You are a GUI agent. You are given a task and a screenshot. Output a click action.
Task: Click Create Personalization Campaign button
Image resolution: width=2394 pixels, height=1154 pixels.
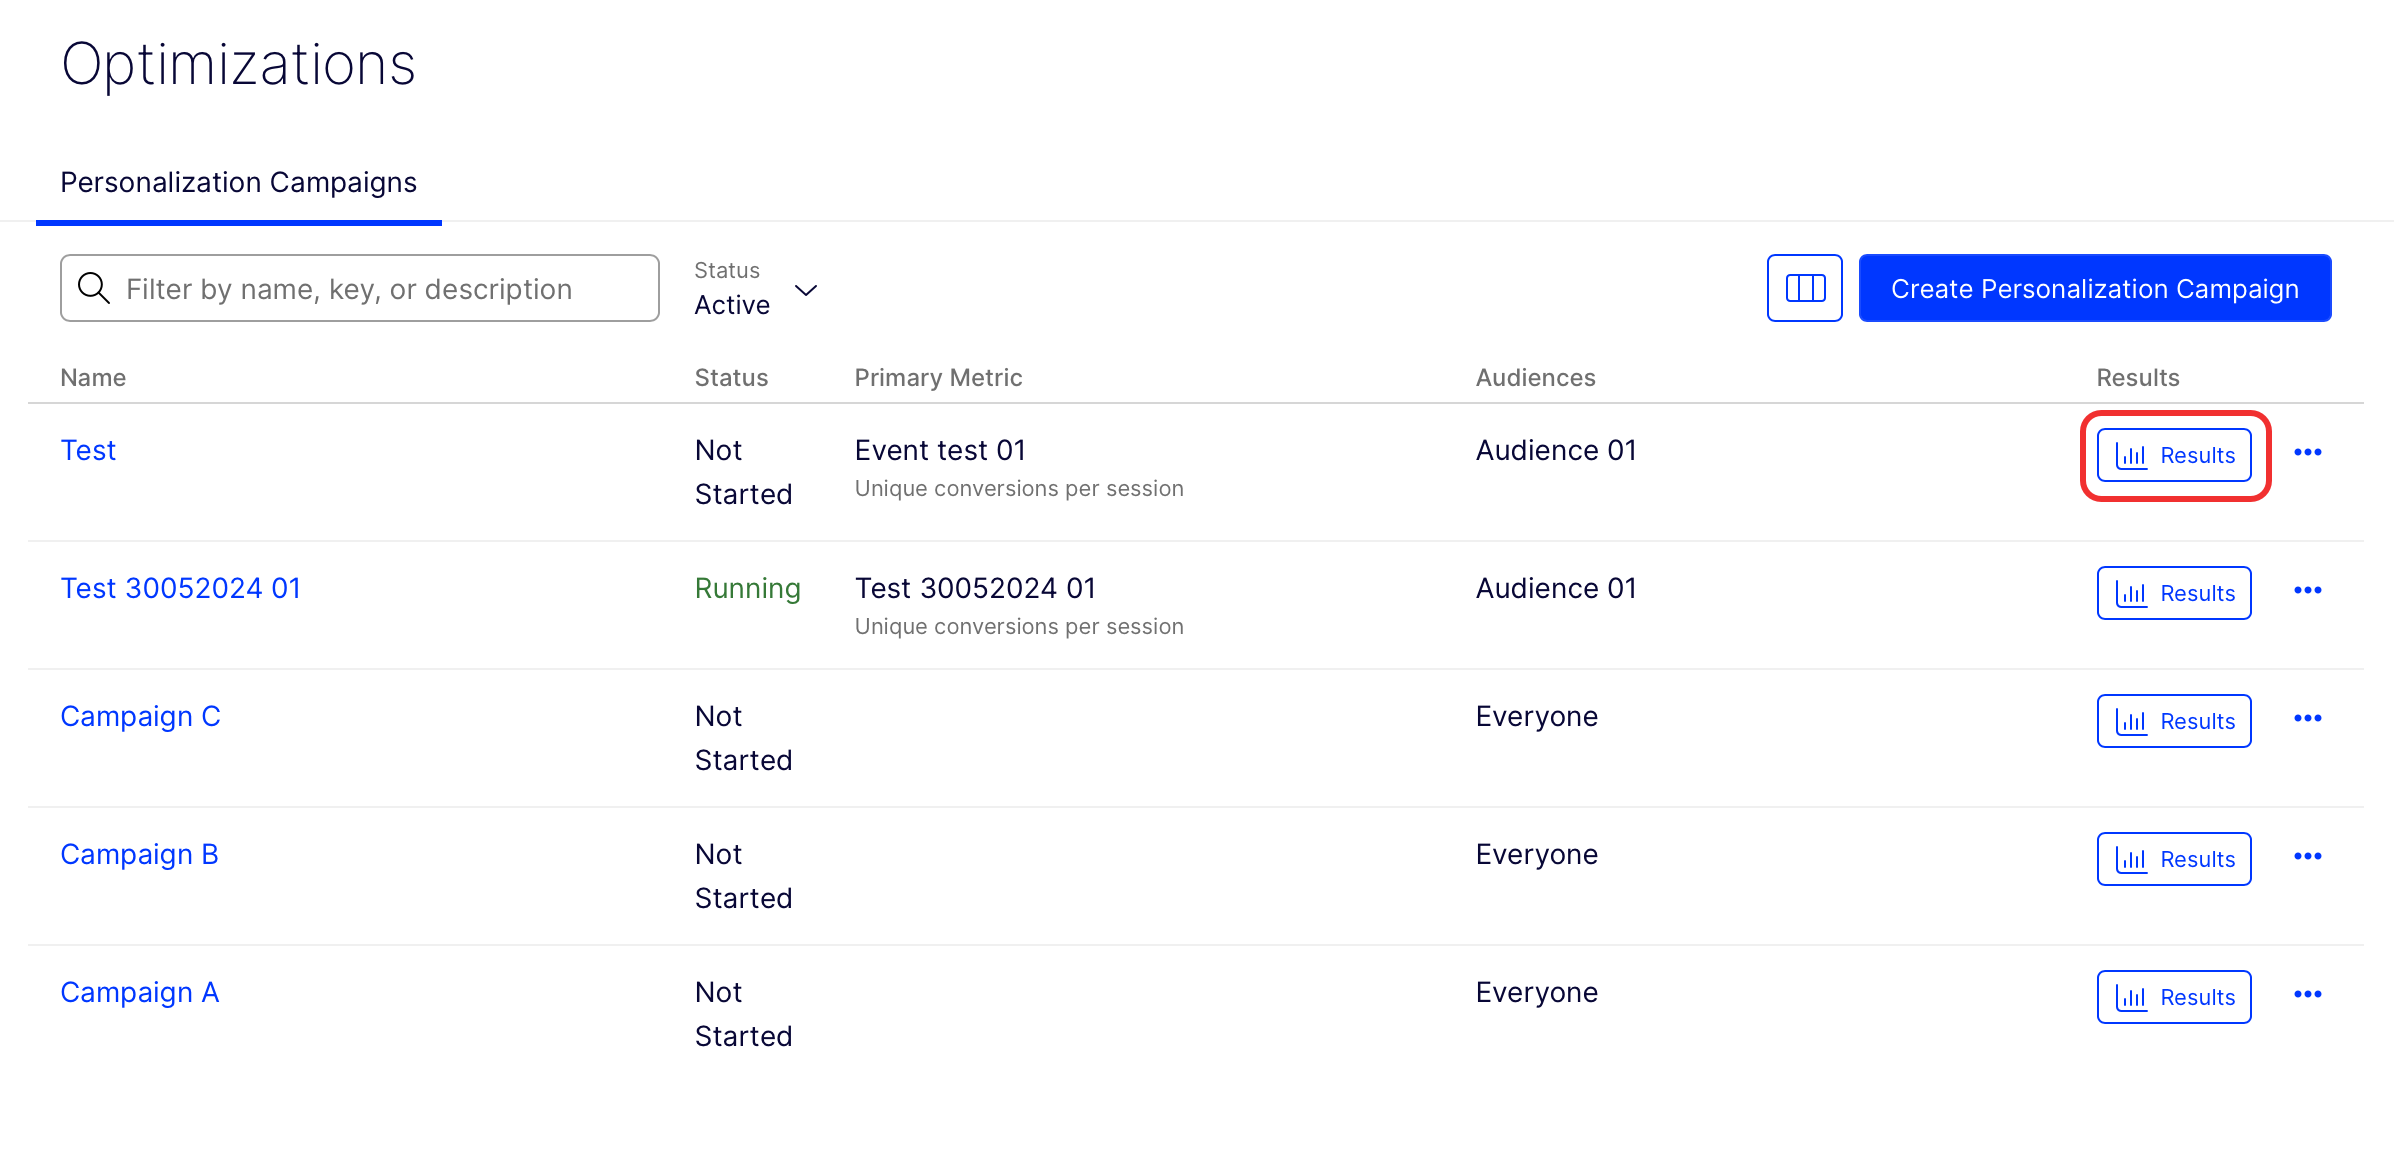point(2094,288)
